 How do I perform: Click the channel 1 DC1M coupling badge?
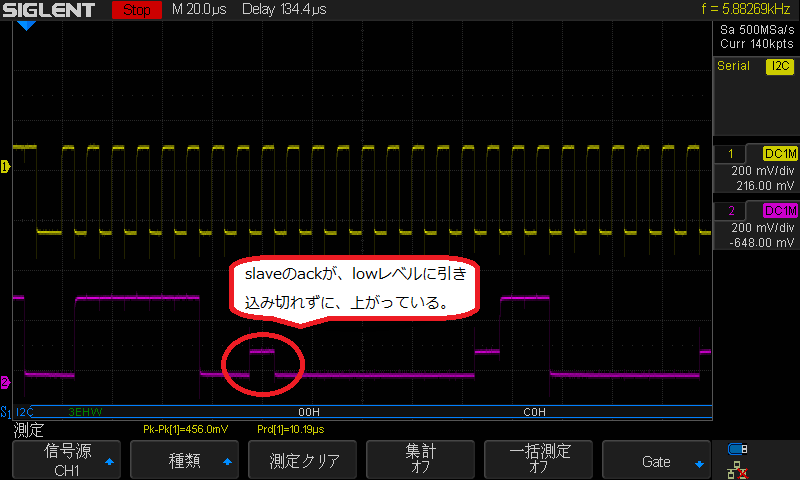pos(779,154)
